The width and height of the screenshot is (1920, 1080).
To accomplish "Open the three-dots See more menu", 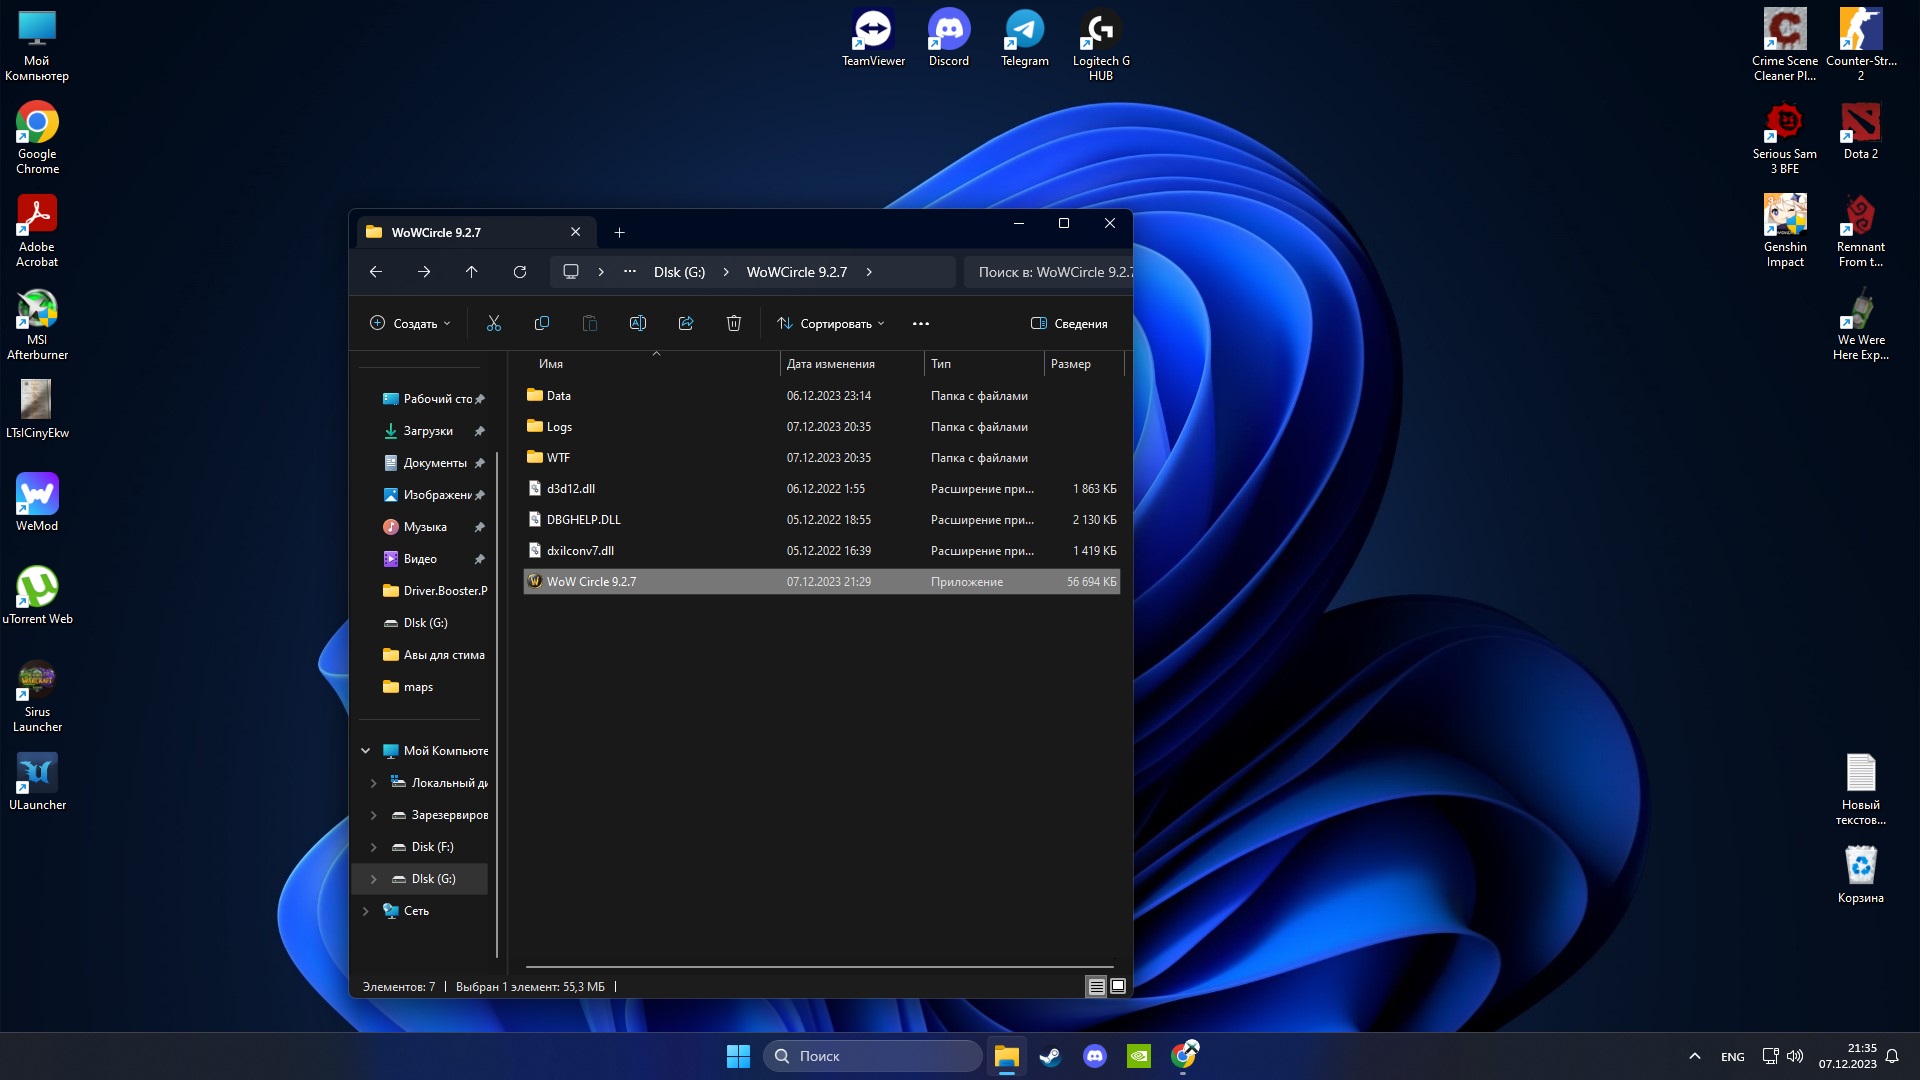I will (920, 323).
